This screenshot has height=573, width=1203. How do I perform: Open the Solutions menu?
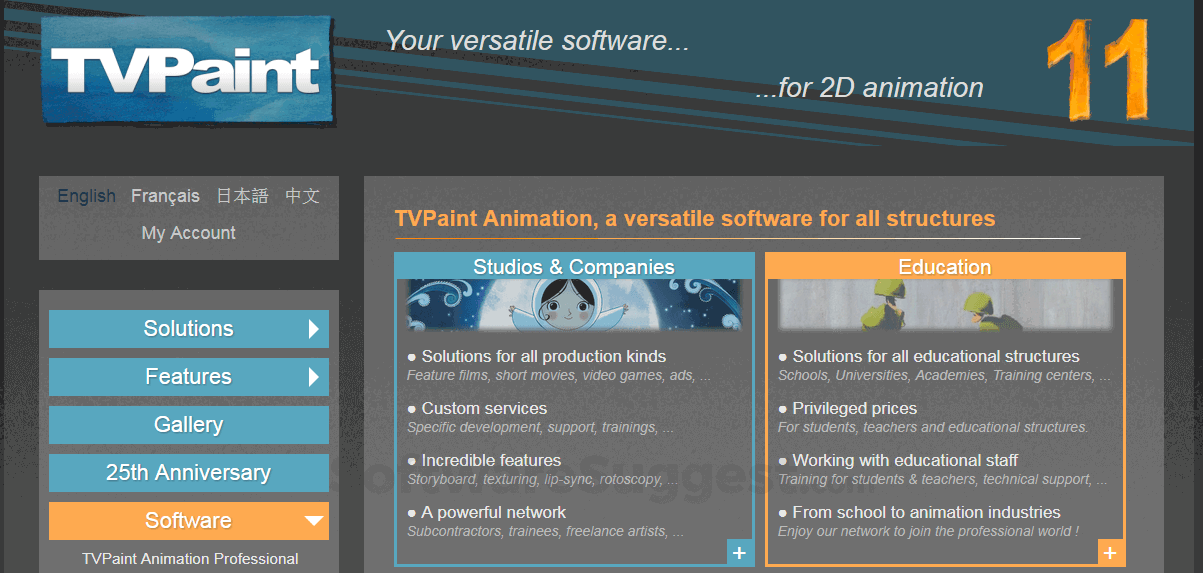(189, 329)
